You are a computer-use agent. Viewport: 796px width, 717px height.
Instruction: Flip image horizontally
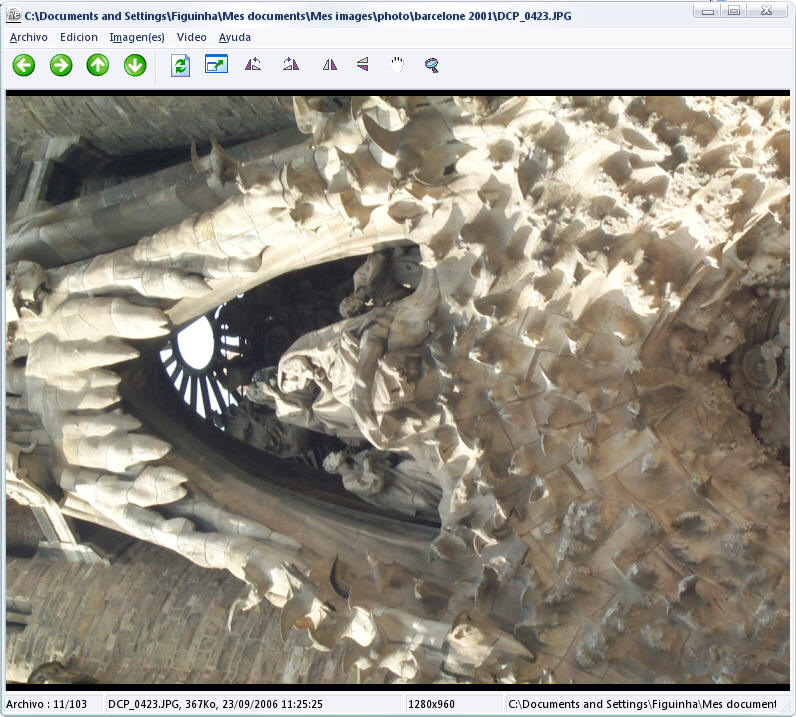pos(330,64)
